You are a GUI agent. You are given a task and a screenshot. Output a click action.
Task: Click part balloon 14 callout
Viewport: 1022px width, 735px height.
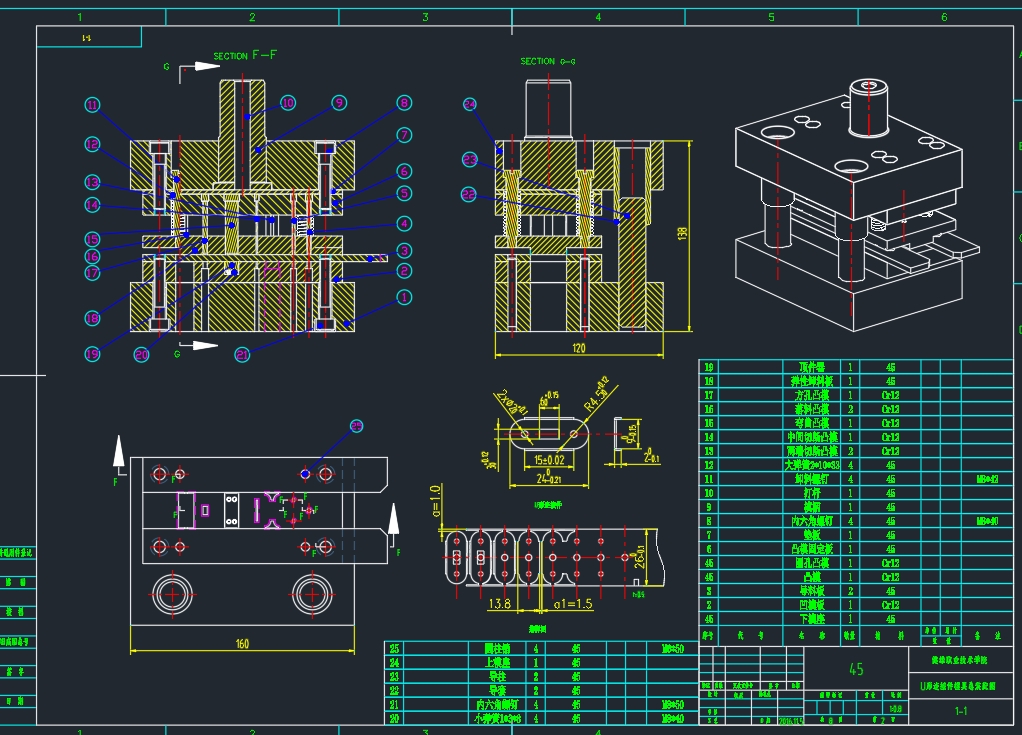pos(93,205)
